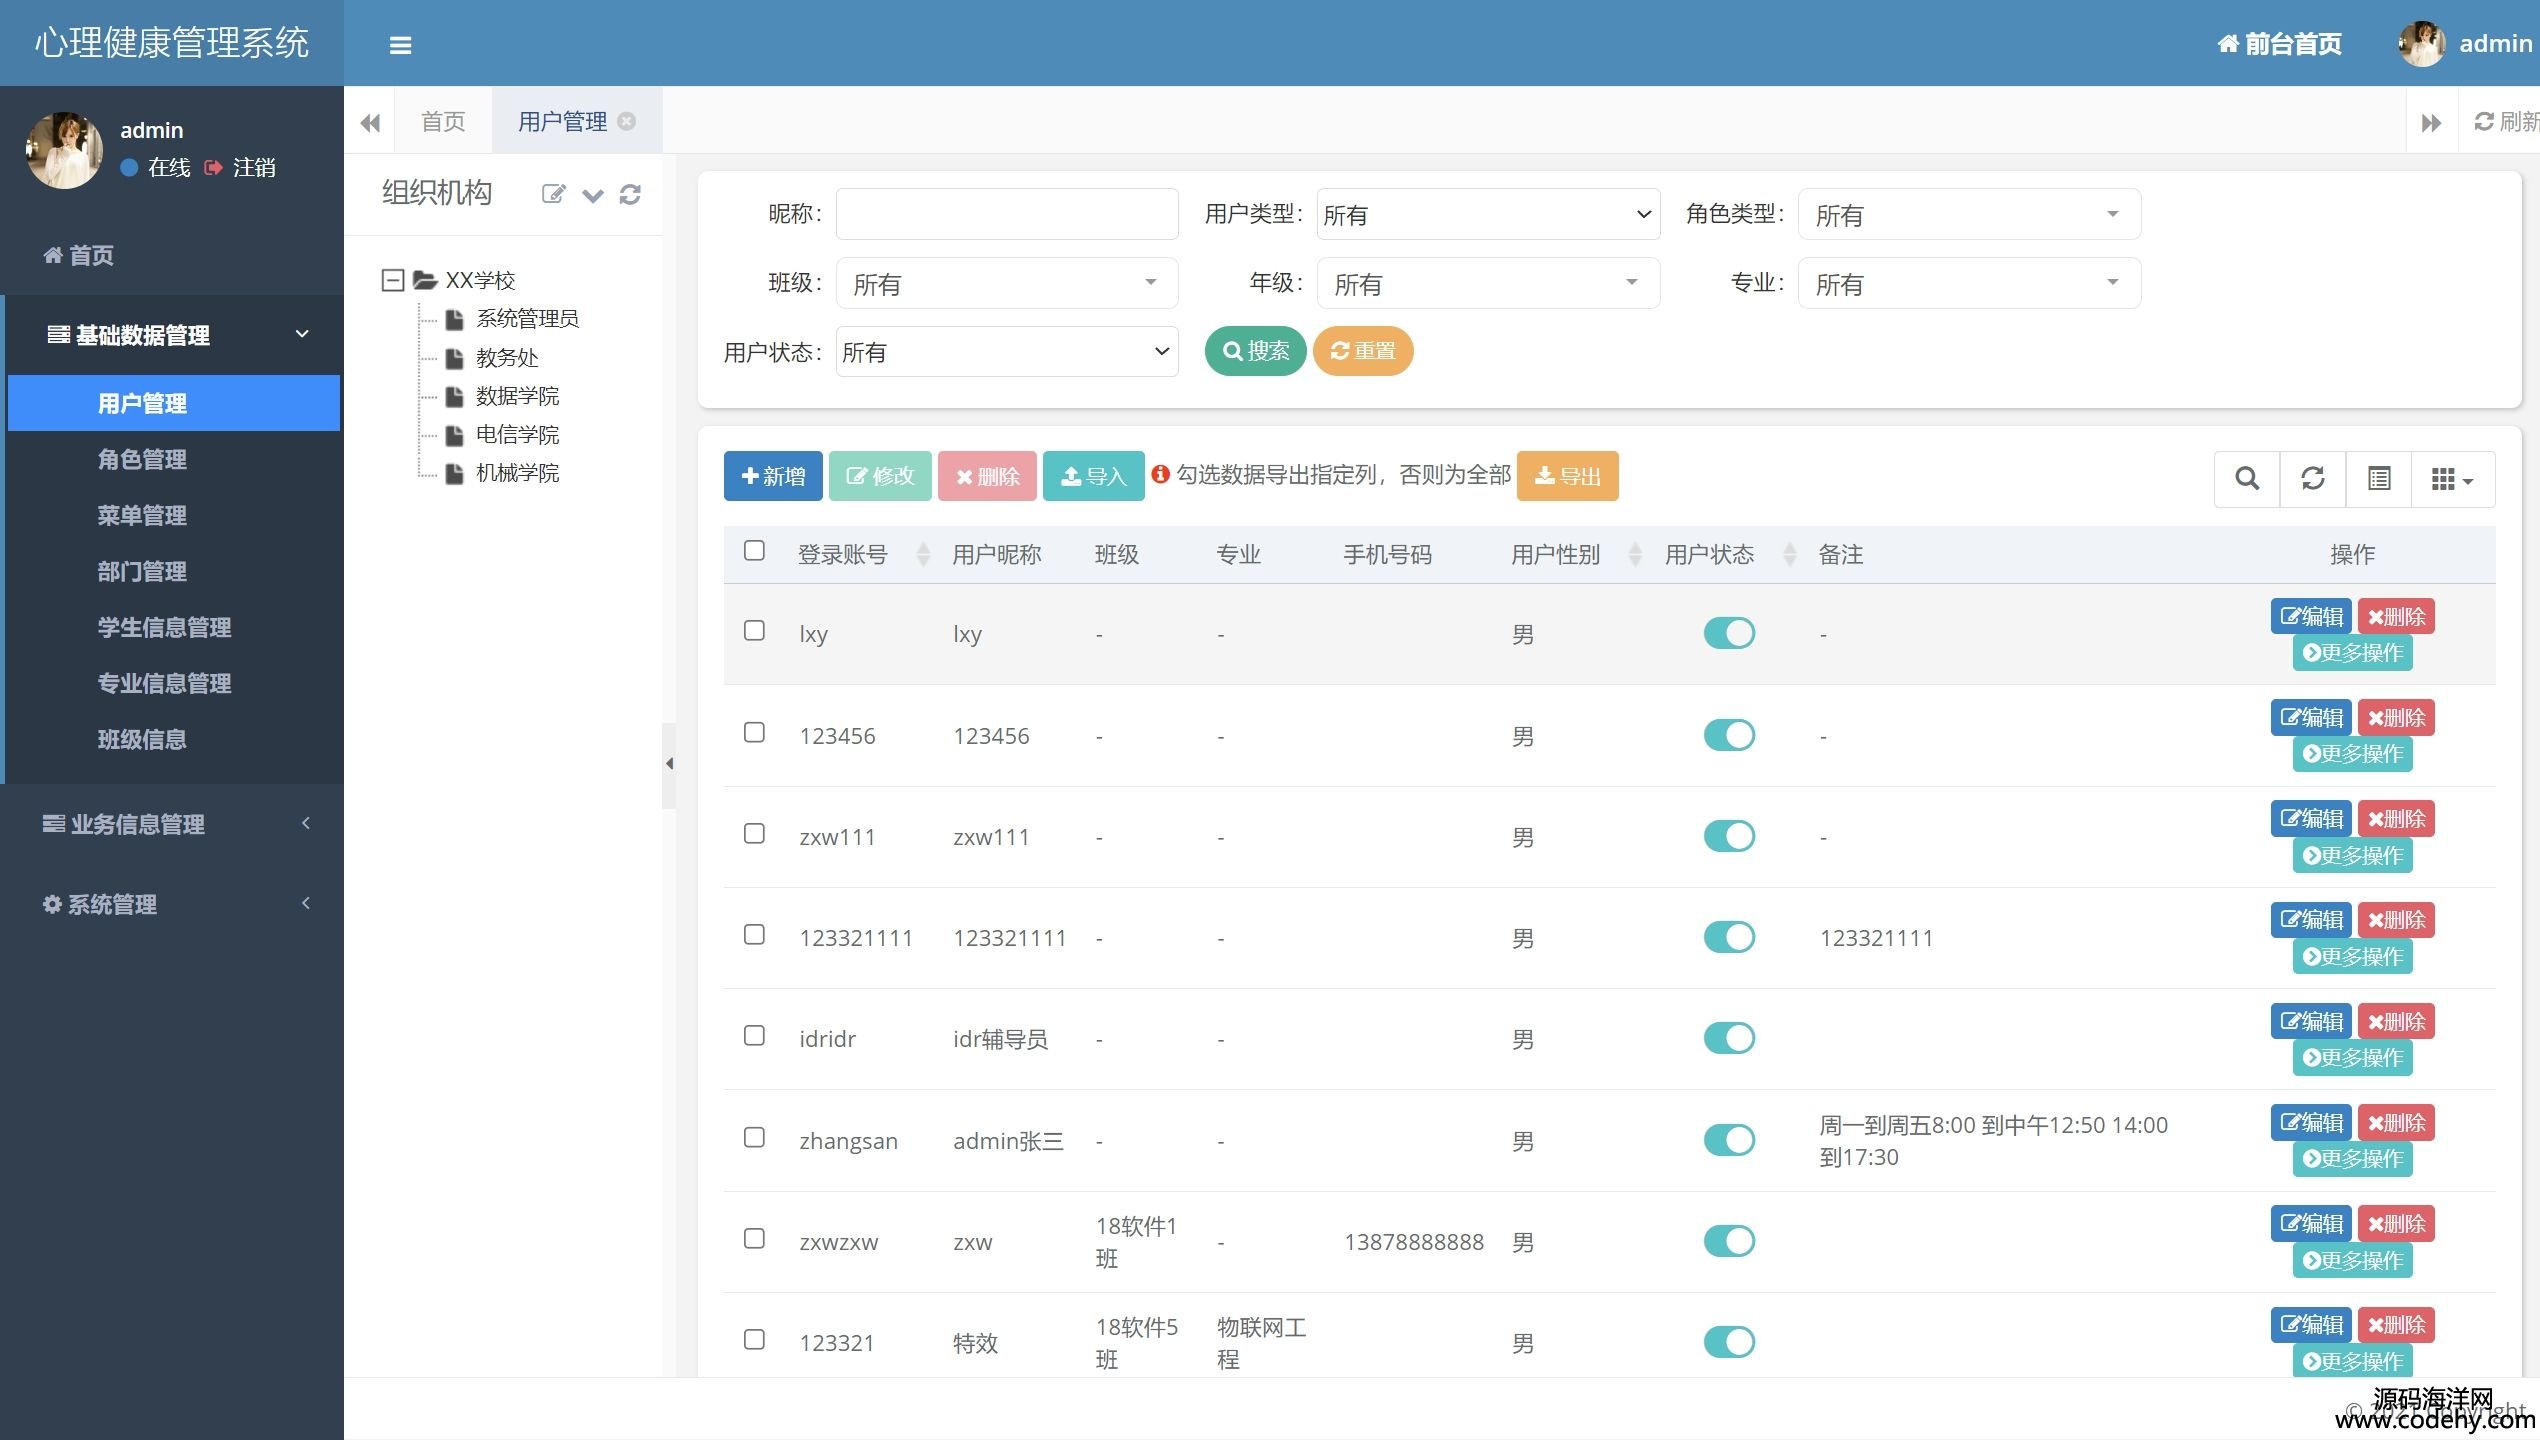Click the table refresh icon
This screenshot has width=2540, height=1440.
point(2313,479)
